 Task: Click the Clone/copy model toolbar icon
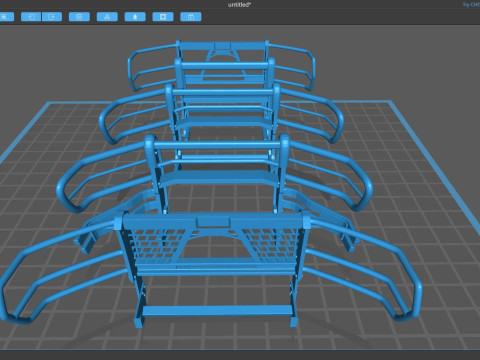pyautogui.click(x=79, y=17)
